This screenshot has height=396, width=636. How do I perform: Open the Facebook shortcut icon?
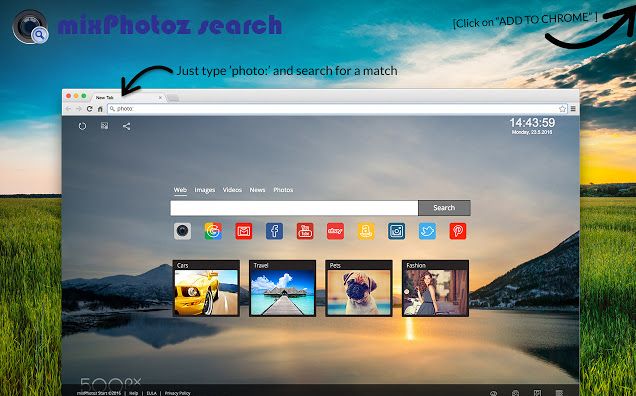(x=274, y=231)
